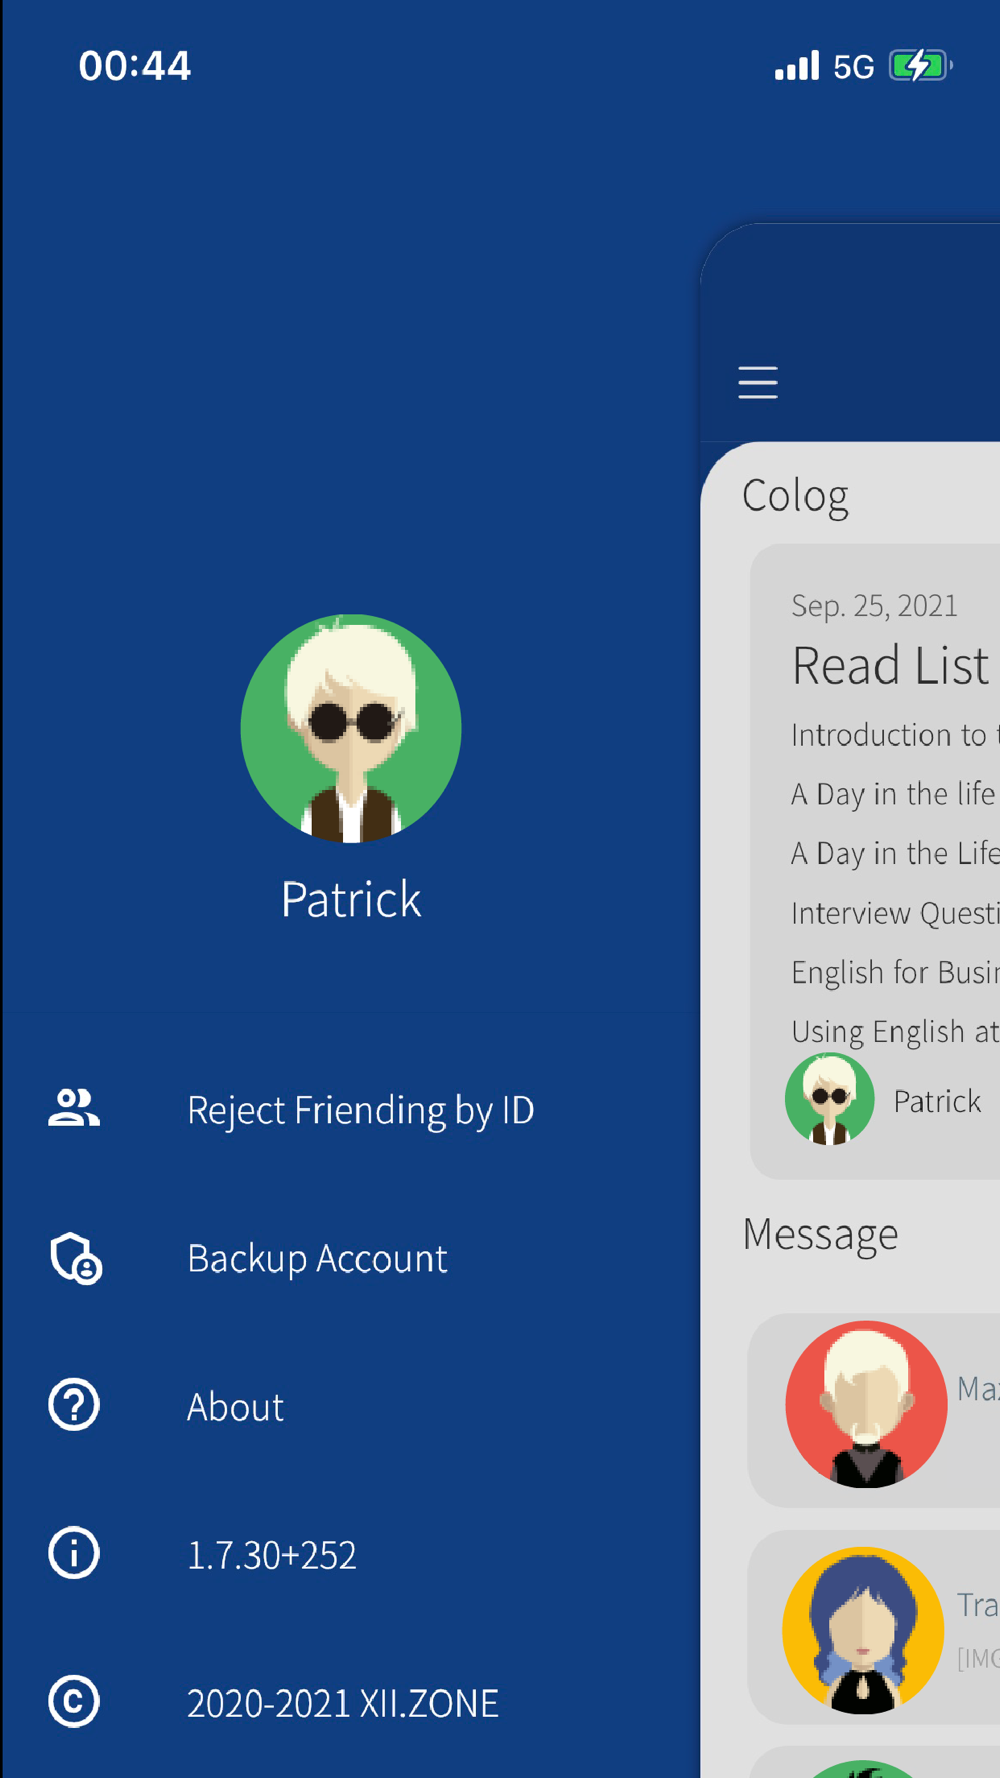Click the friends icon beside Reject Friending
The height and width of the screenshot is (1778, 1000).
(74, 1109)
